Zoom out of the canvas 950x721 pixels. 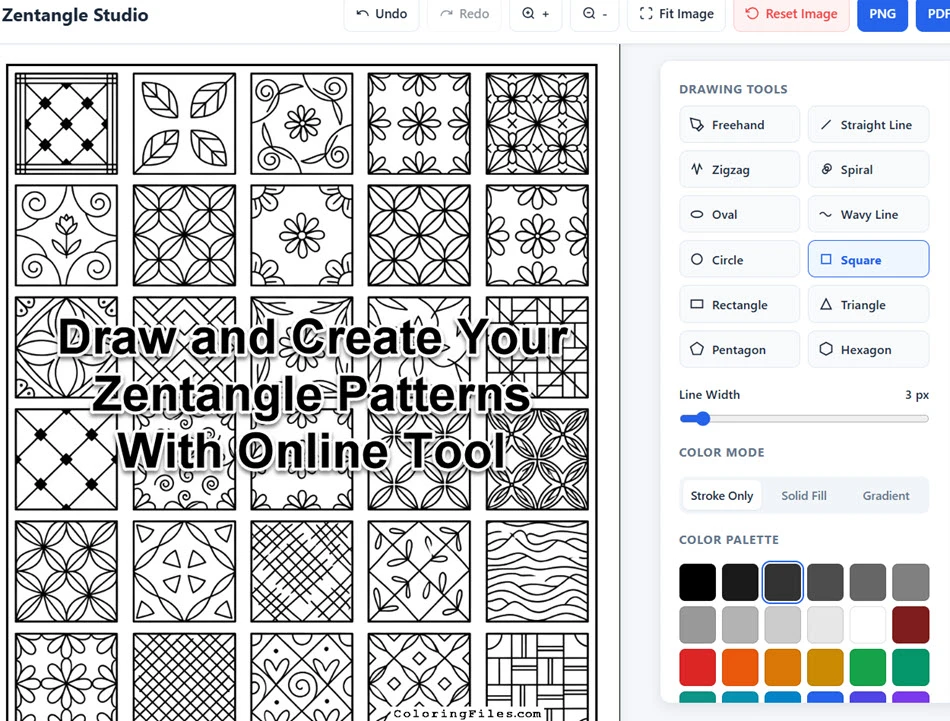[x=594, y=14]
